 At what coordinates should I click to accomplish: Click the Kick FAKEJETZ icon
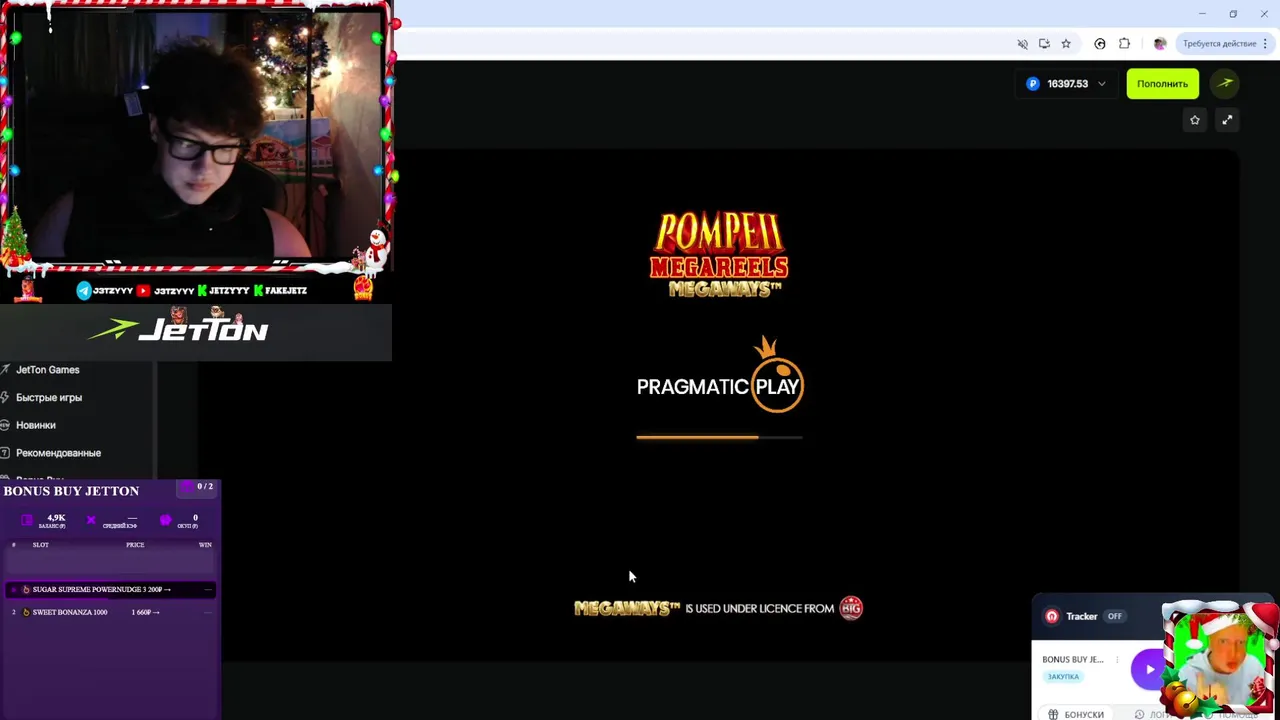pos(259,291)
